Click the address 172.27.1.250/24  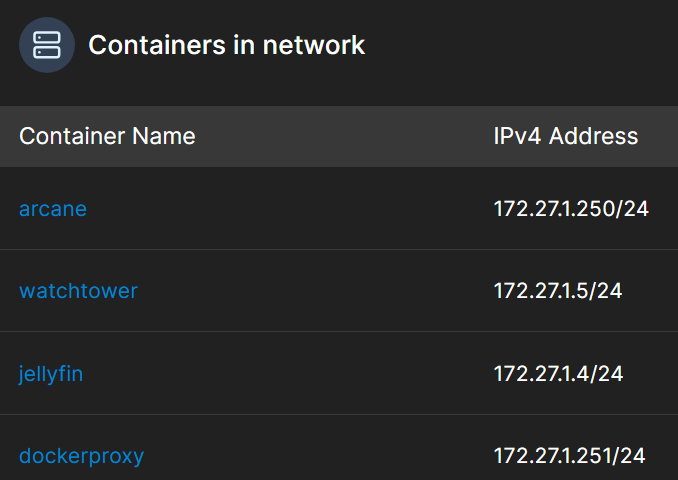tap(571, 209)
